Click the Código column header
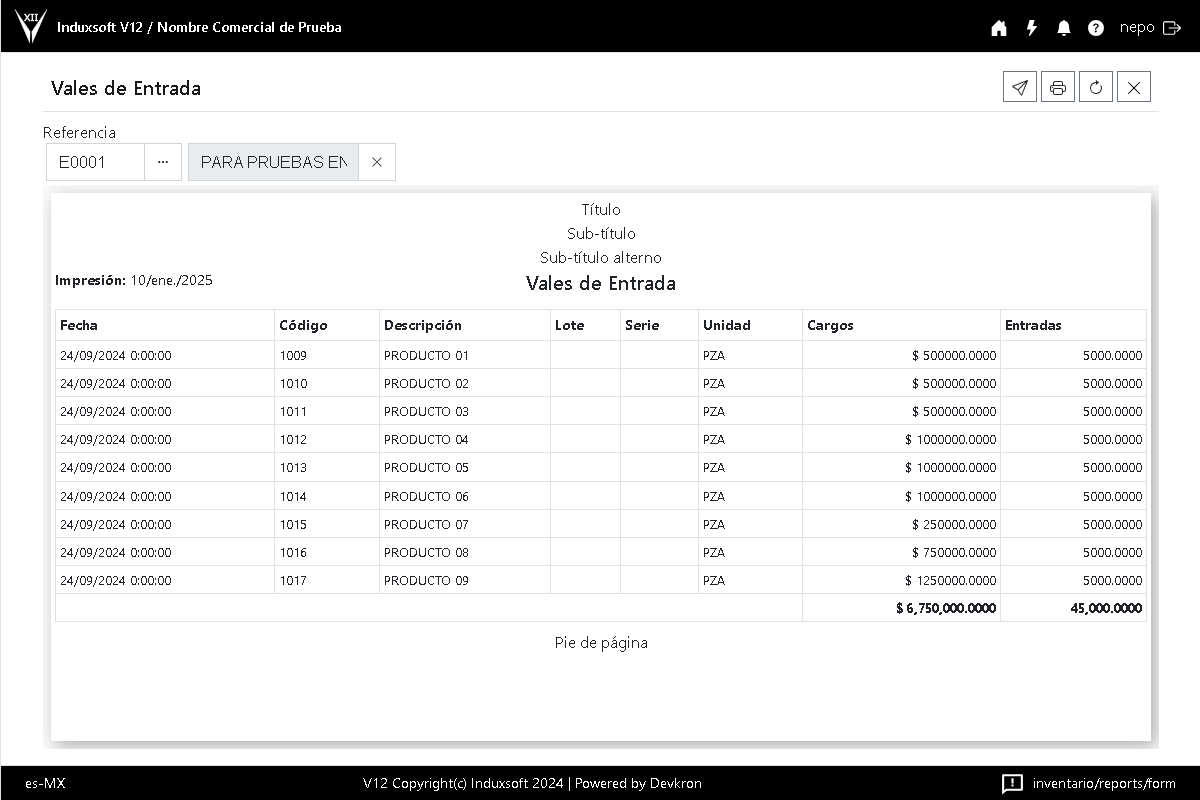This screenshot has width=1200, height=800. (x=303, y=325)
